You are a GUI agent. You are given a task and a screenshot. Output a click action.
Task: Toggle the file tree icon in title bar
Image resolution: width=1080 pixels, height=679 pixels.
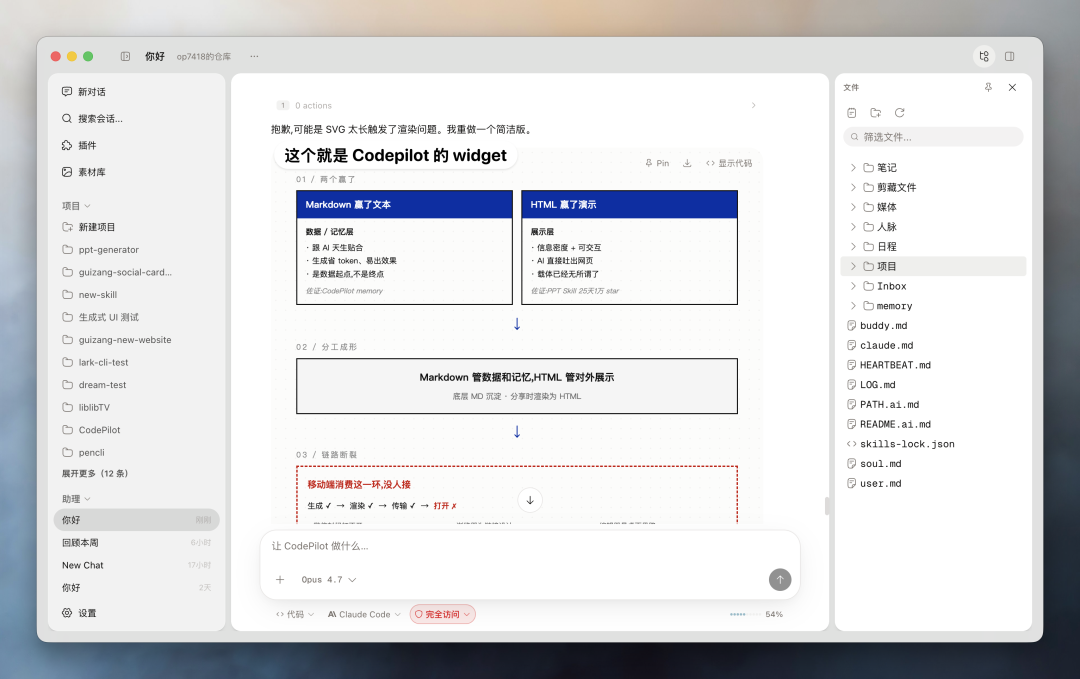coord(984,56)
